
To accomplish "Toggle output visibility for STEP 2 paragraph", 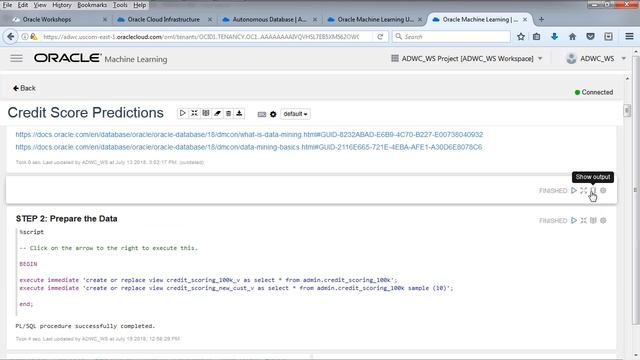I will point(593,220).
